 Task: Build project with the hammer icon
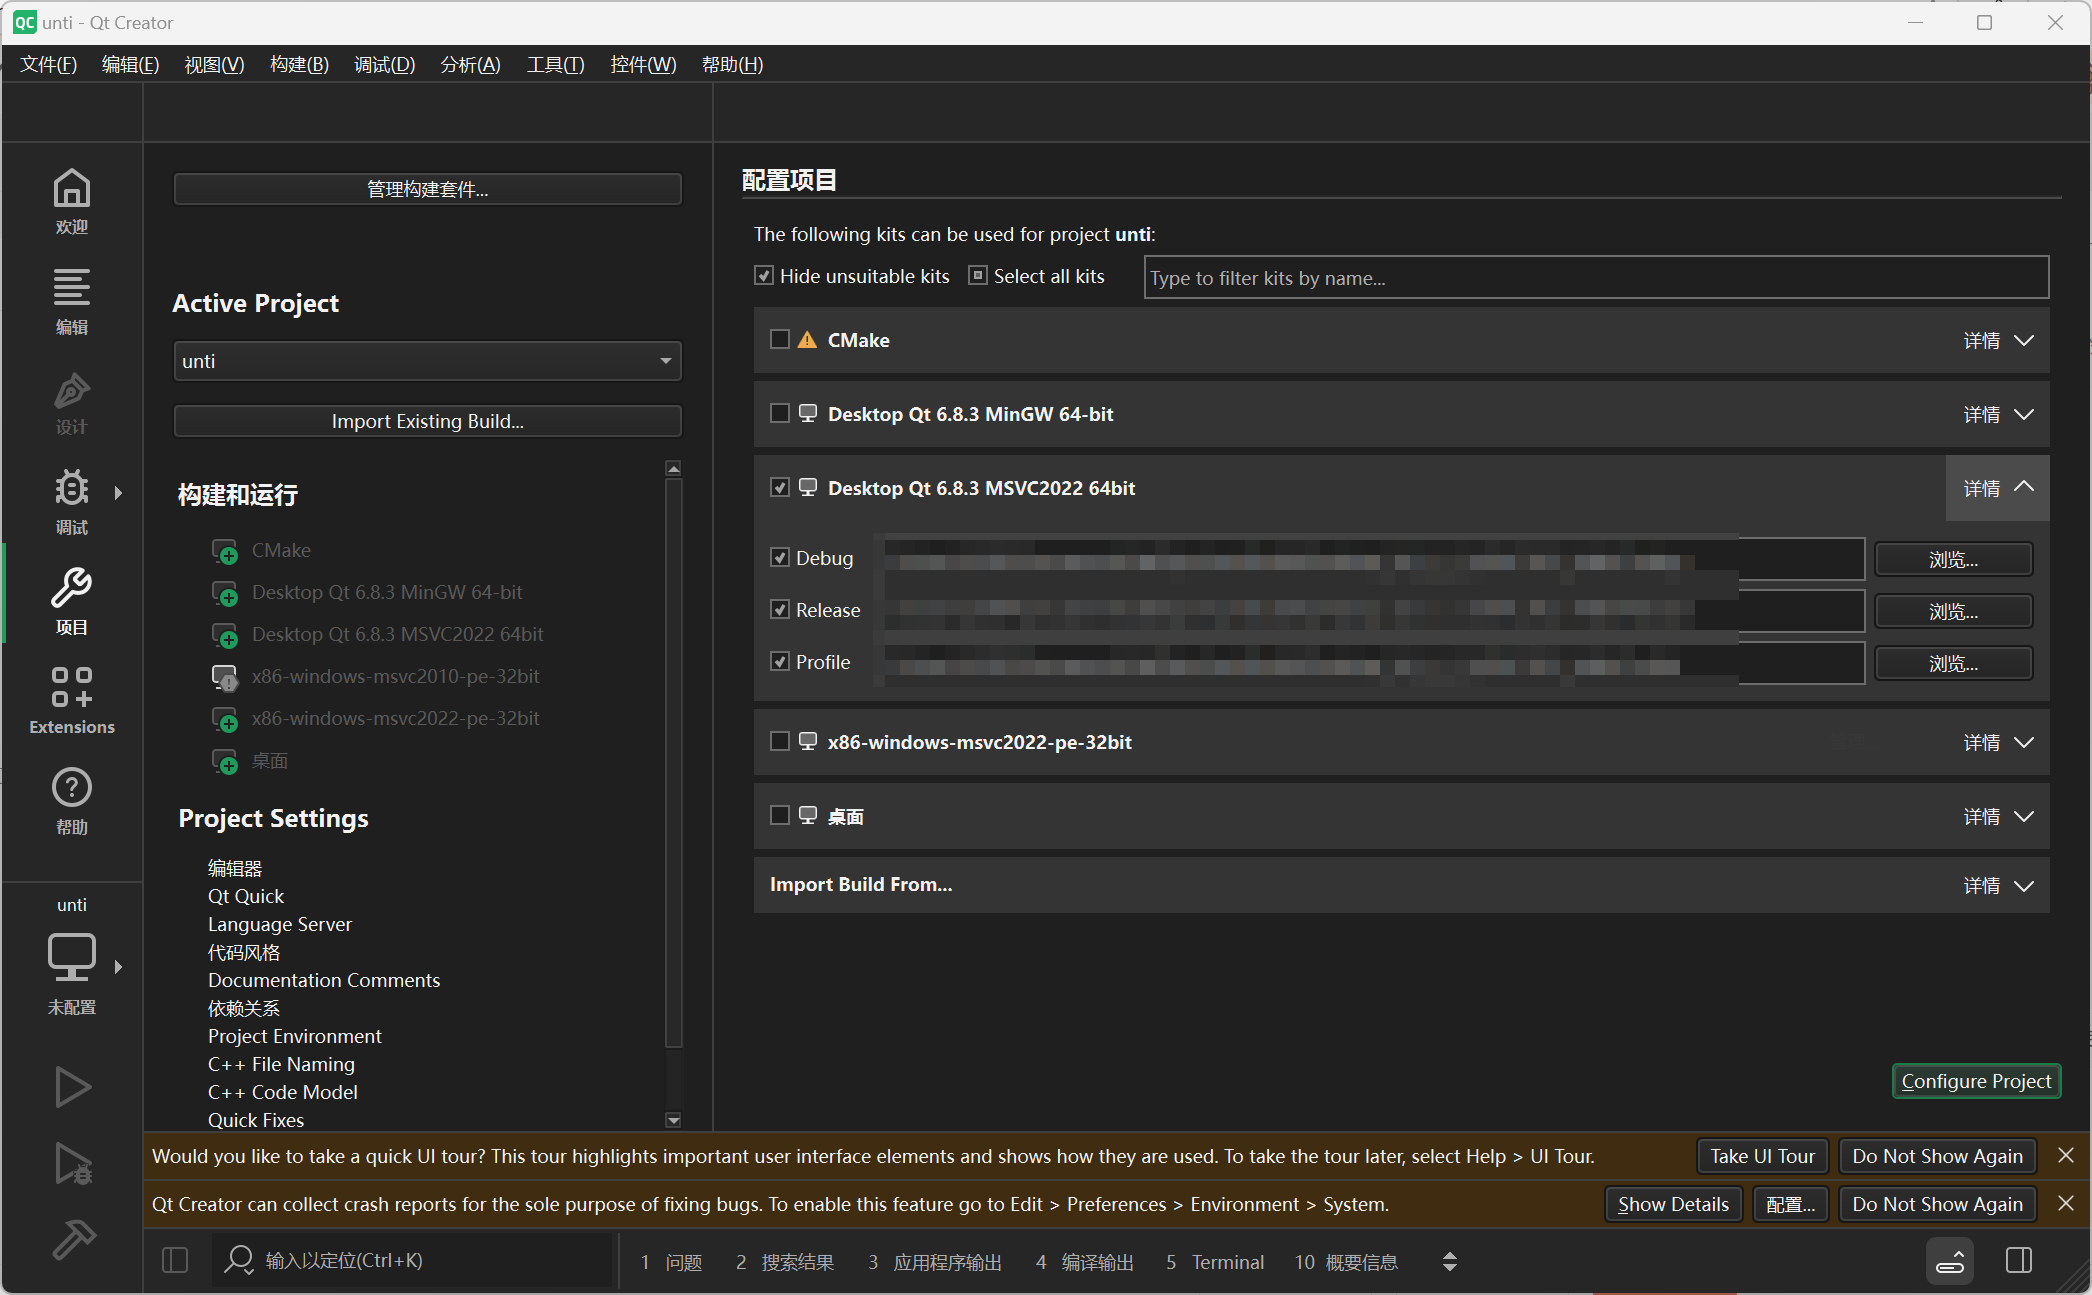72,1240
